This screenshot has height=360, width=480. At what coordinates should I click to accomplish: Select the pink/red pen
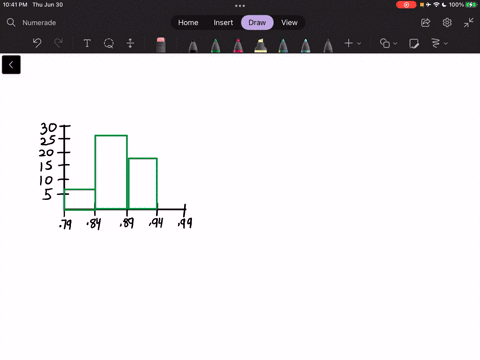(238, 46)
